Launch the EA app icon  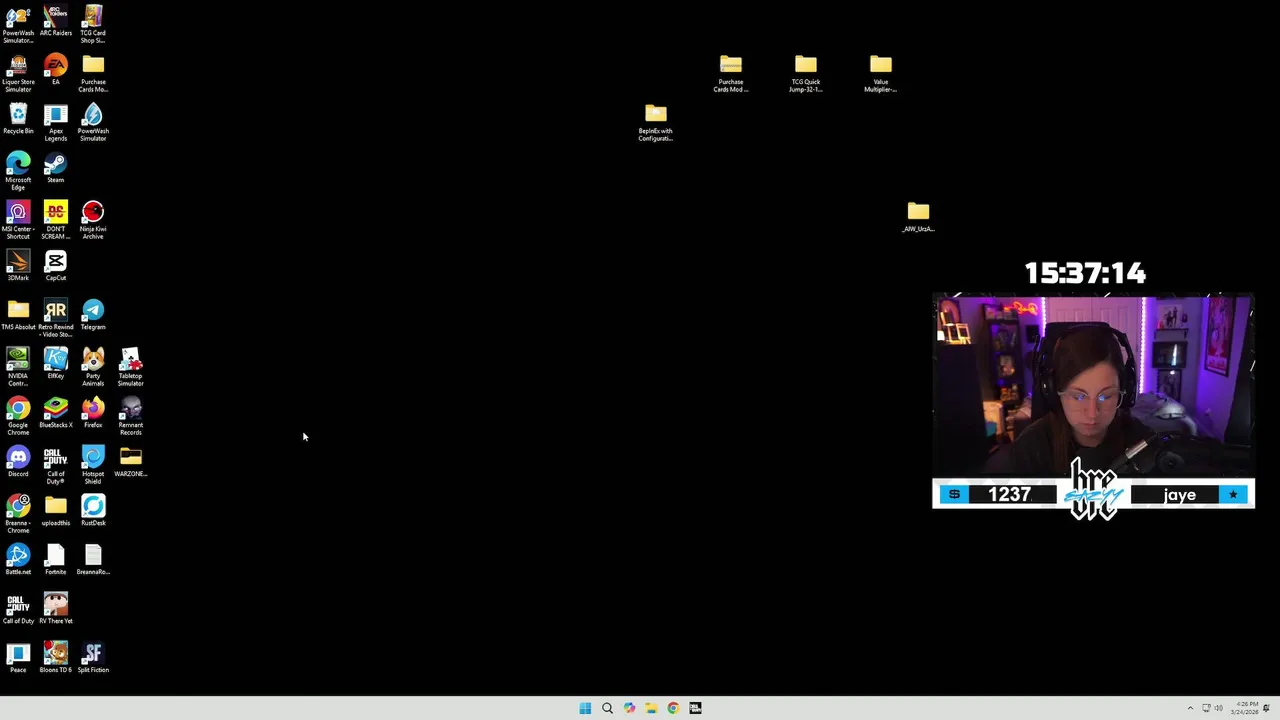55,69
